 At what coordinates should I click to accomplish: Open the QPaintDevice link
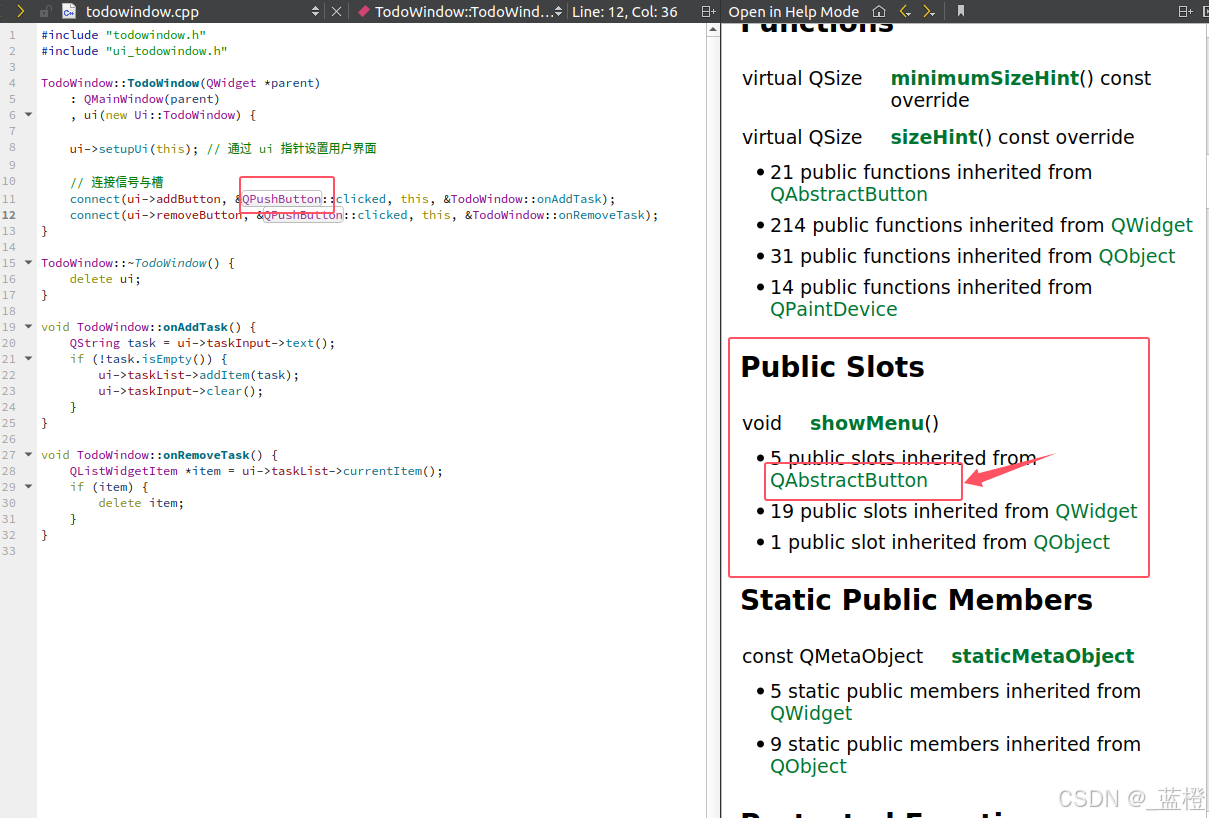(834, 309)
